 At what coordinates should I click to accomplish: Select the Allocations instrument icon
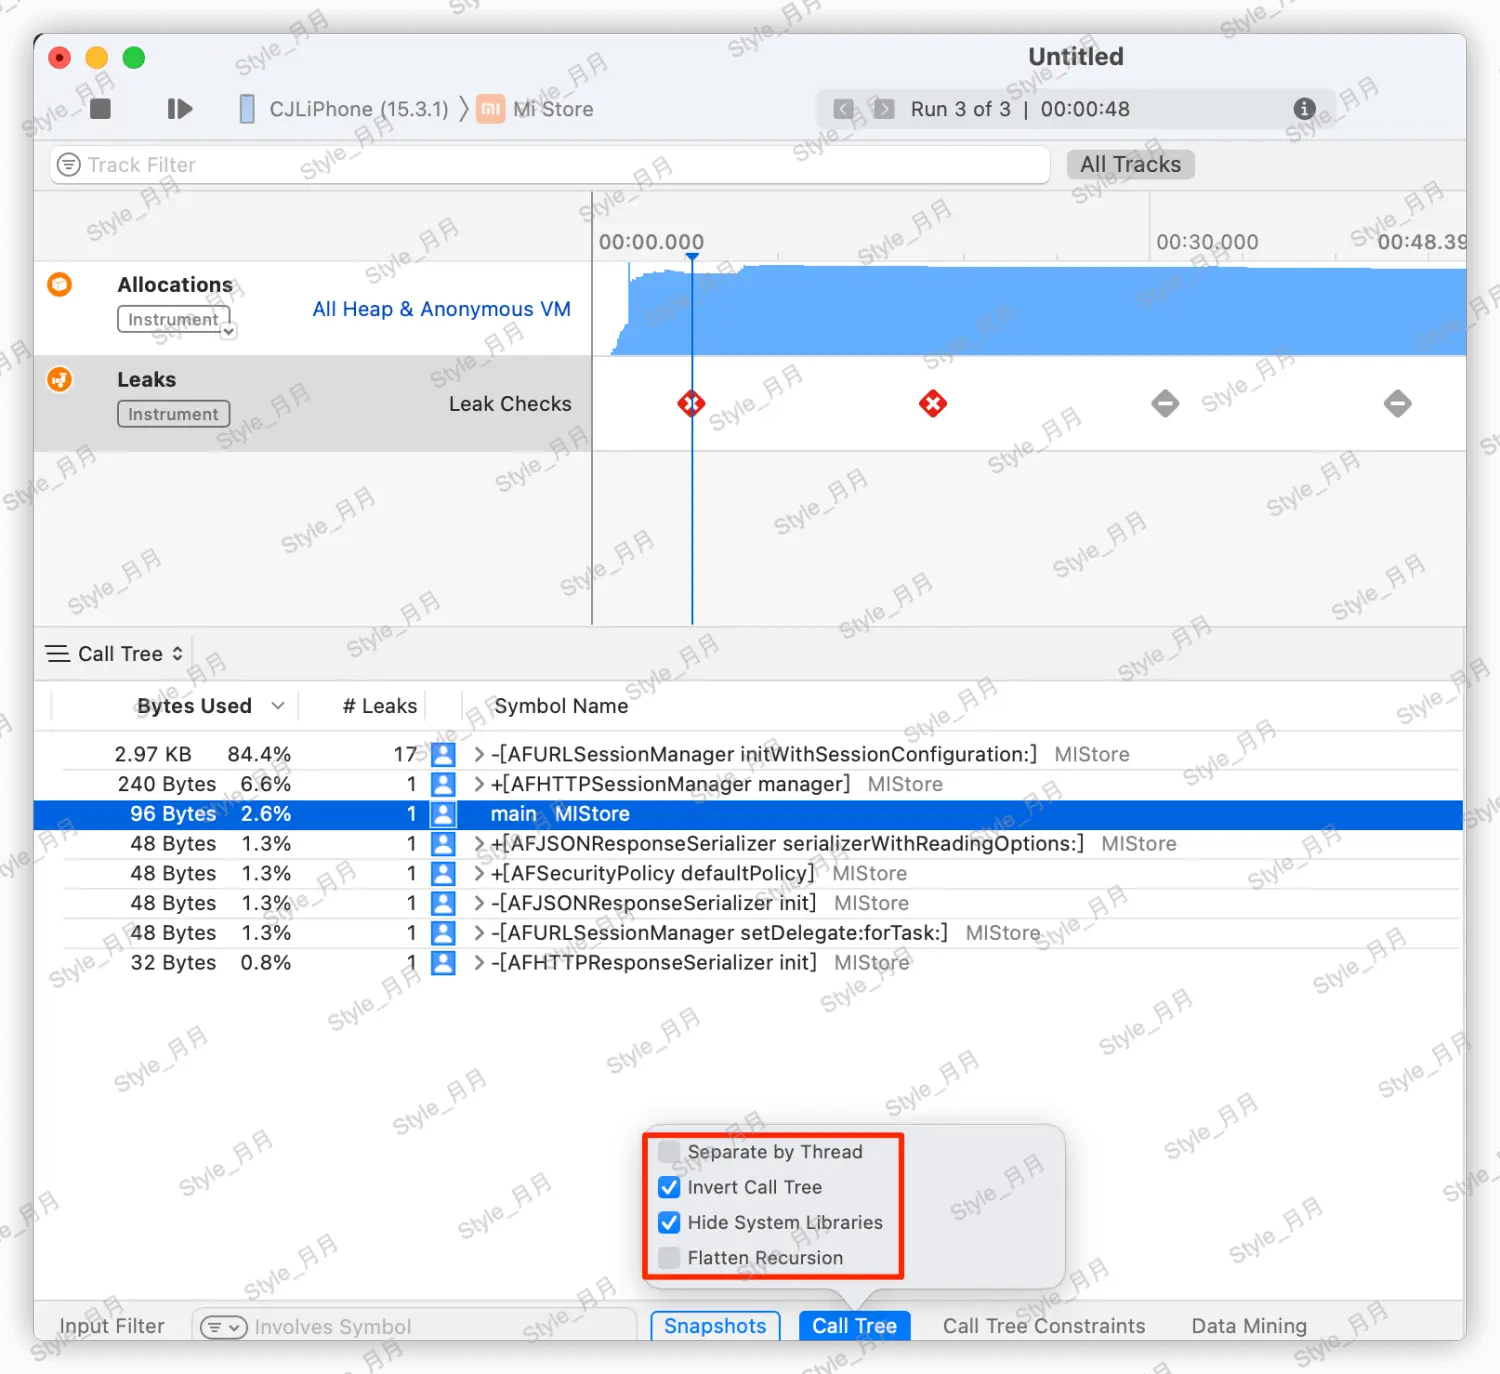[60, 285]
